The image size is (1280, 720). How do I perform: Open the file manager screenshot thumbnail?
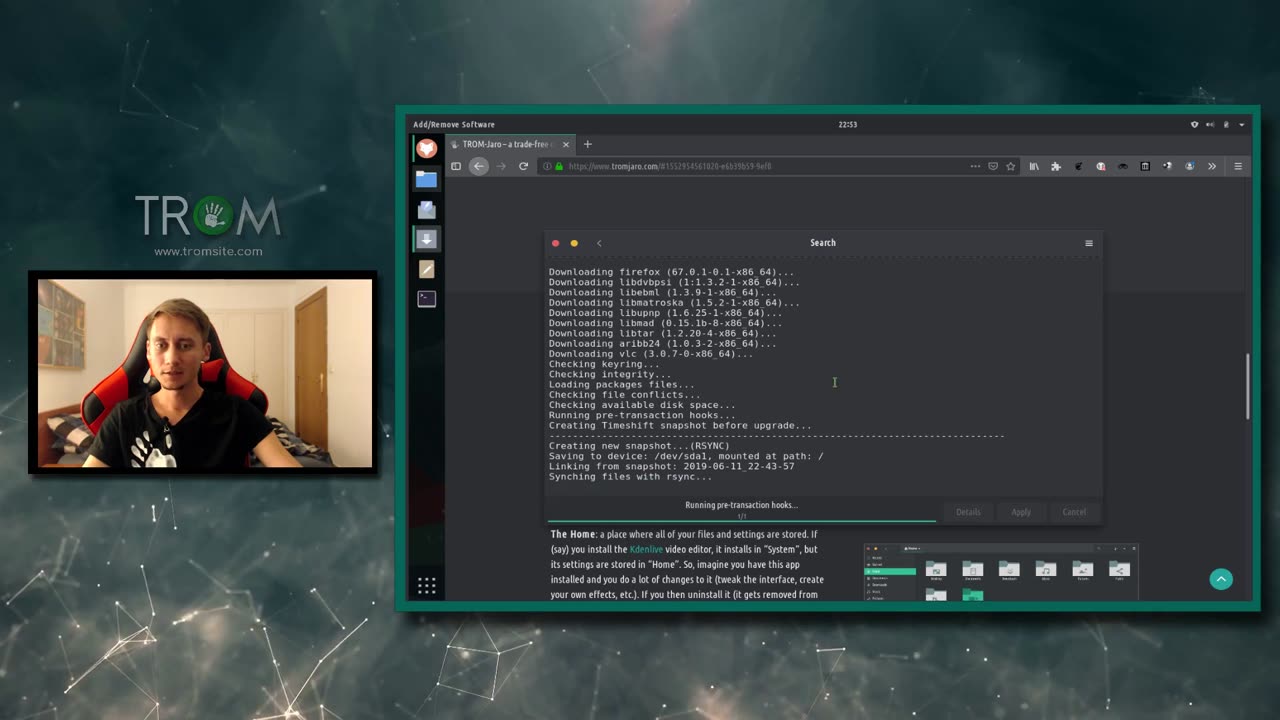pyautogui.click(x=1001, y=572)
